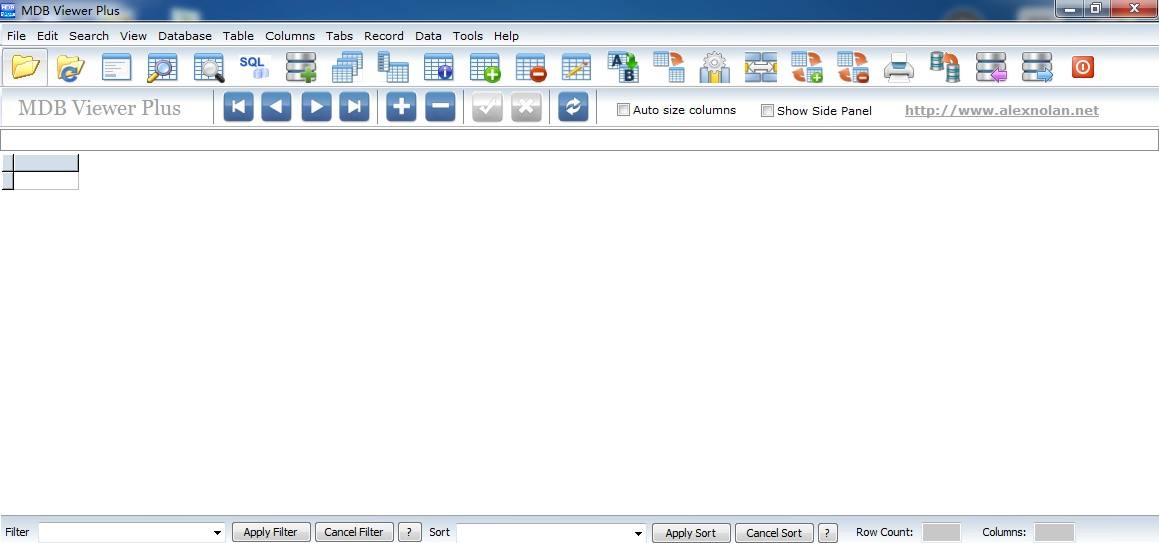The image size is (1159, 543).
Task: Click the Apply Filter button
Action: [271, 532]
